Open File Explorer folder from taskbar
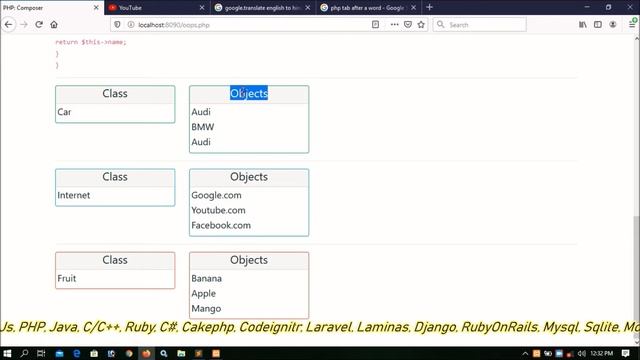This screenshot has width=640, height=360. click(181, 353)
